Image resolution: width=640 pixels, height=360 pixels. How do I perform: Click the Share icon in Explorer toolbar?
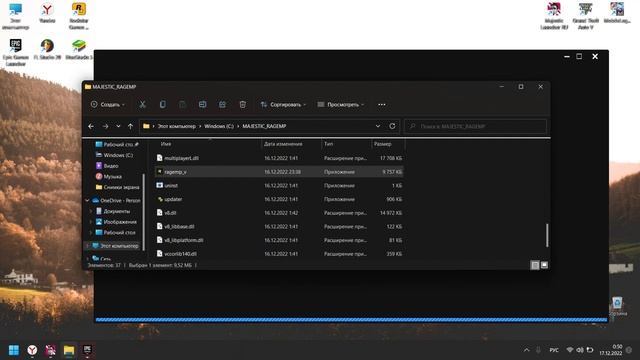coord(222,104)
